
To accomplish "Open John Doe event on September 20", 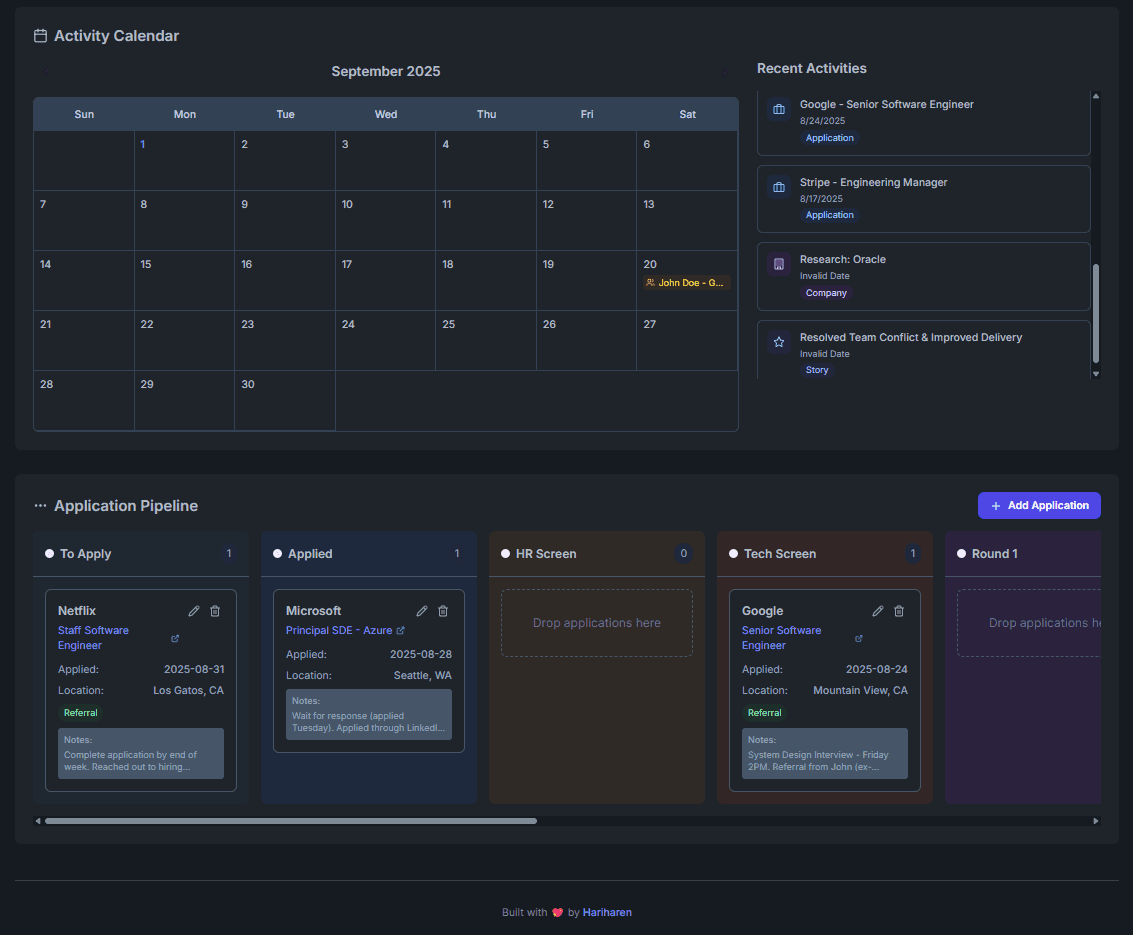I will coord(686,283).
